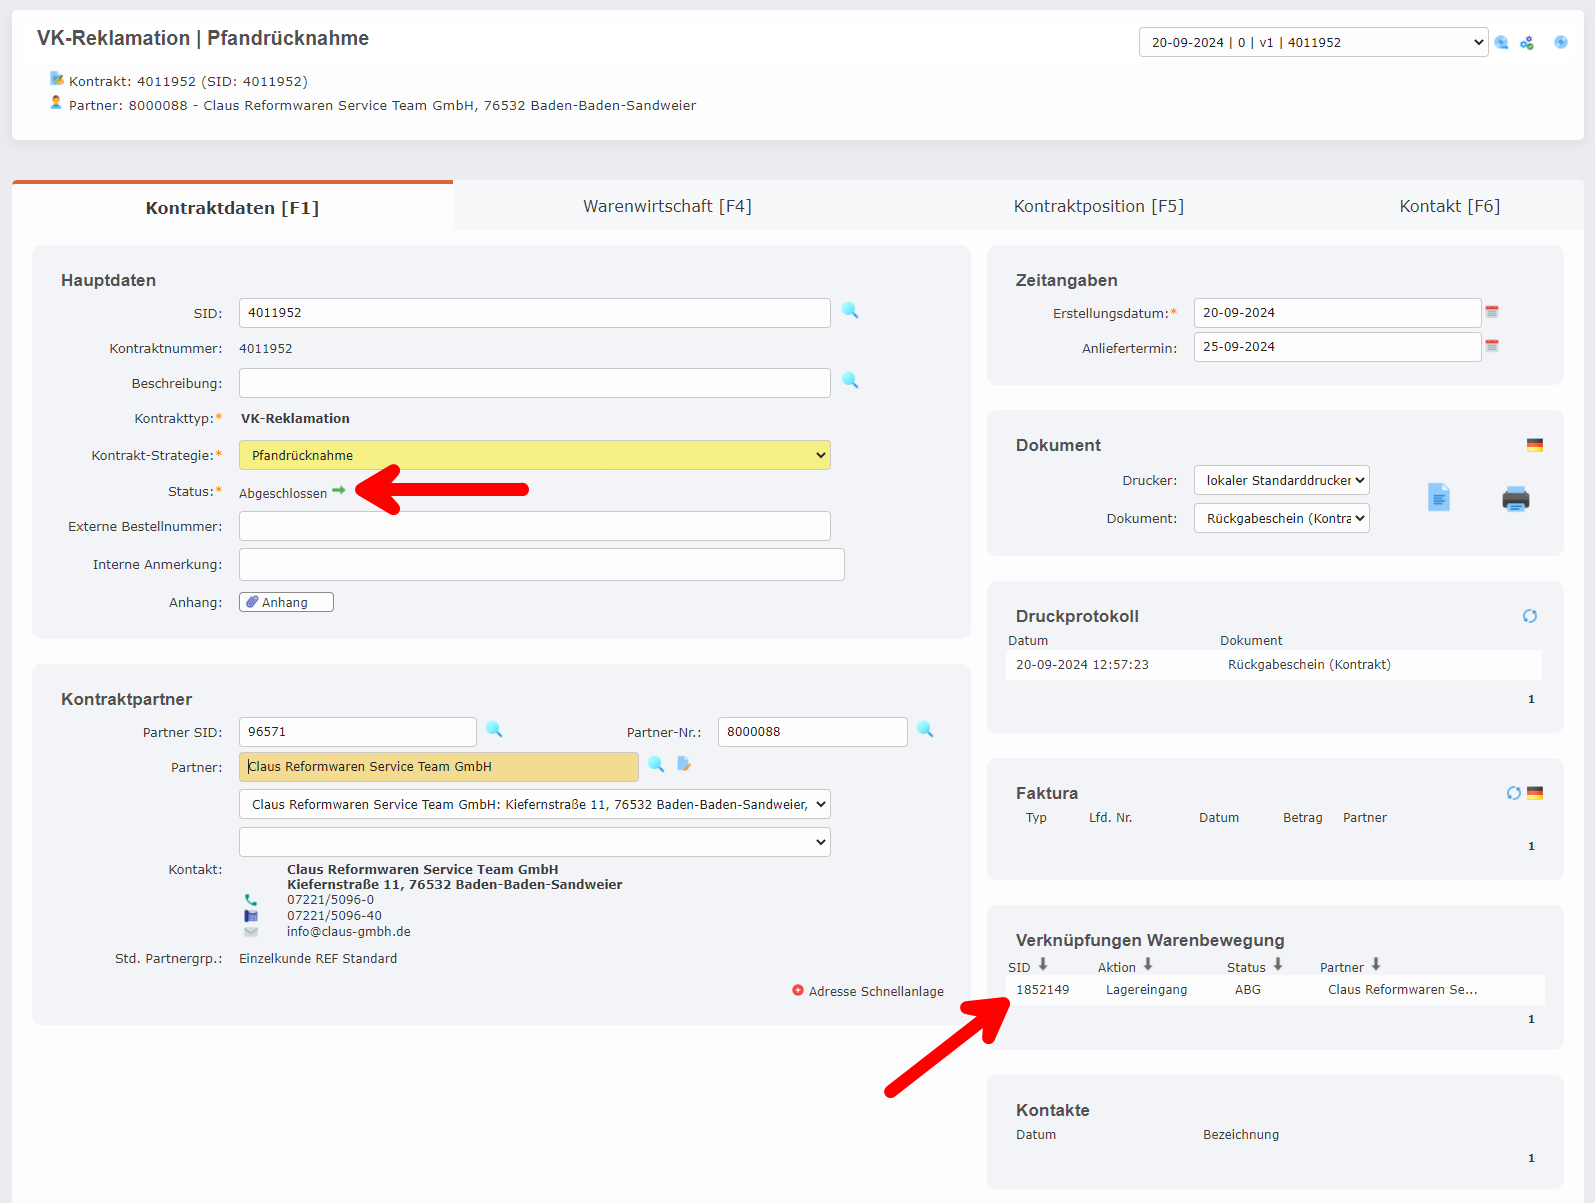Click the Erstellungsdatum date field

[x=1337, y=313]
